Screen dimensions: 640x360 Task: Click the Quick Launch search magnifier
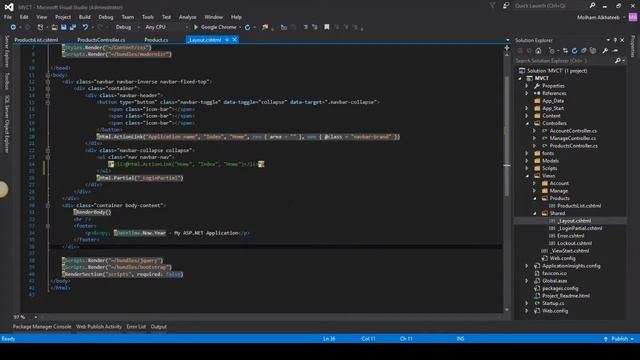(x=592, y=5)
